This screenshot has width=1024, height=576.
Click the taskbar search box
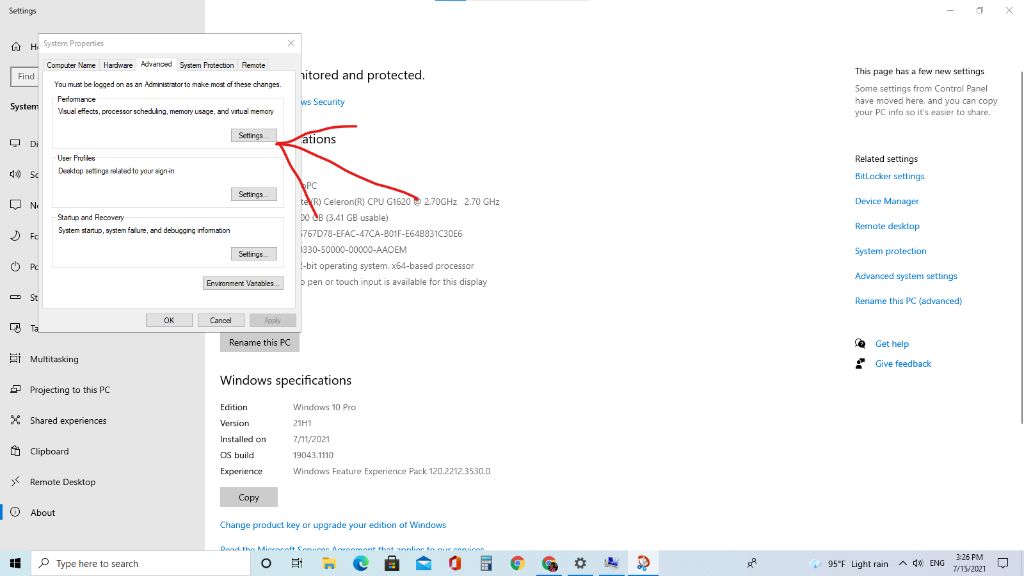pyautogui.click(x=140, y=563)
